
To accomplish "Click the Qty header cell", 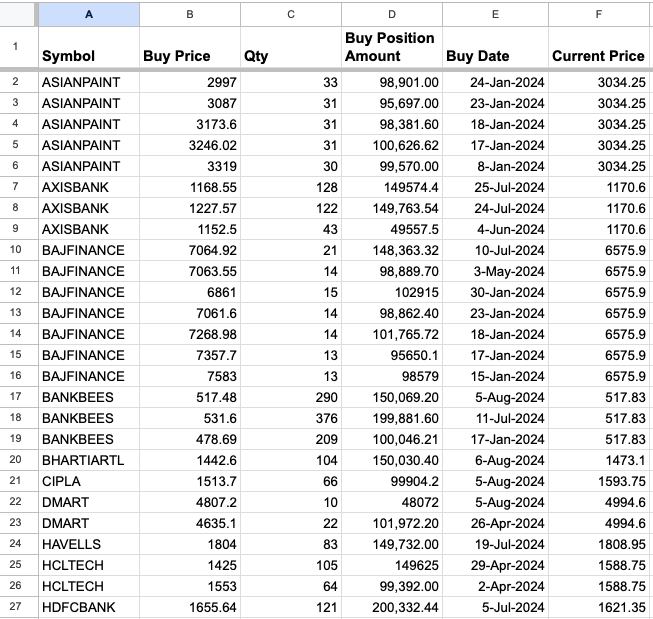I will 291,47.
